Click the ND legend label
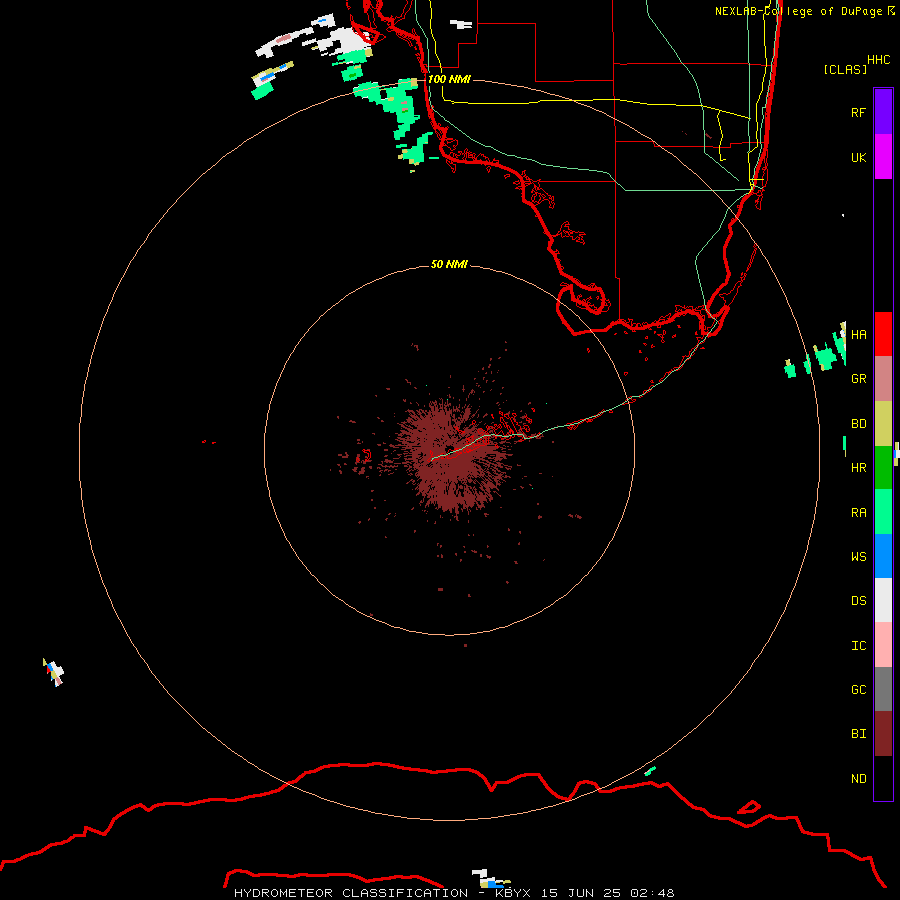 [858, 779]
